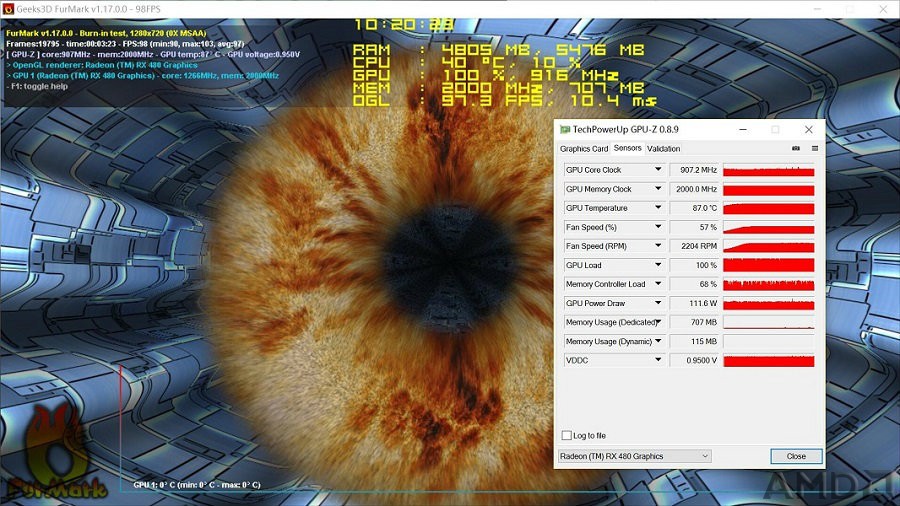Open the GPU-Z hamburger menu icon

pyautogui.click(x=814, y=149)
